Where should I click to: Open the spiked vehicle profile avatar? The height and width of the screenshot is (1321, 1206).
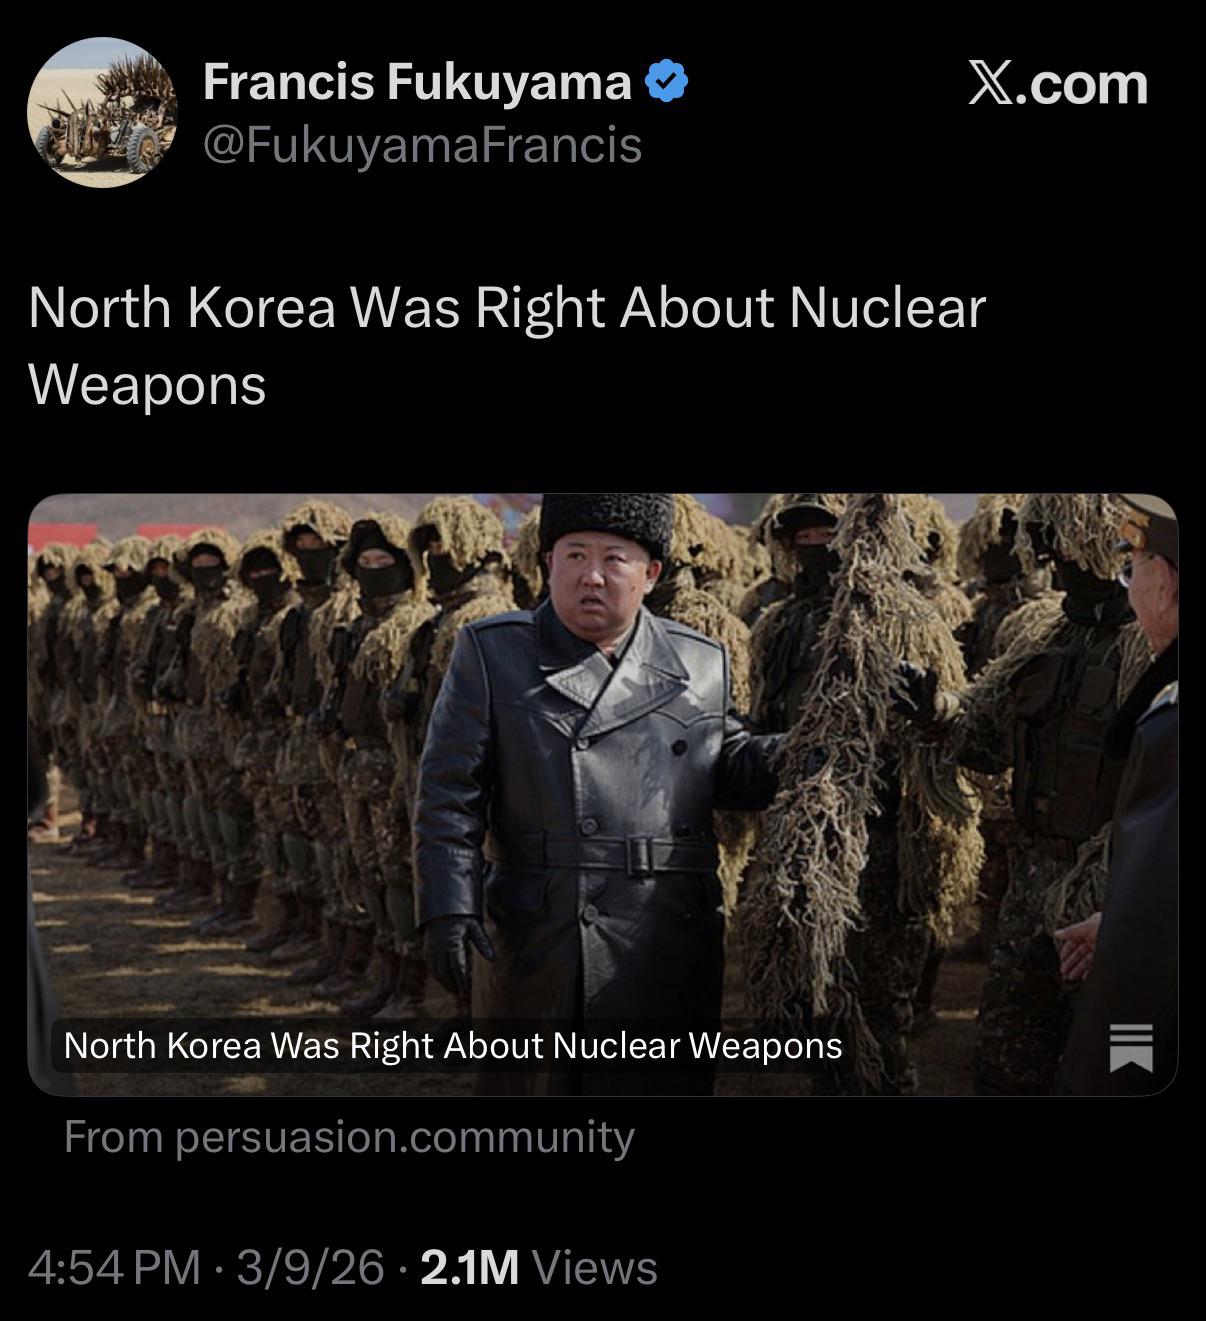(x=102, y=112)
